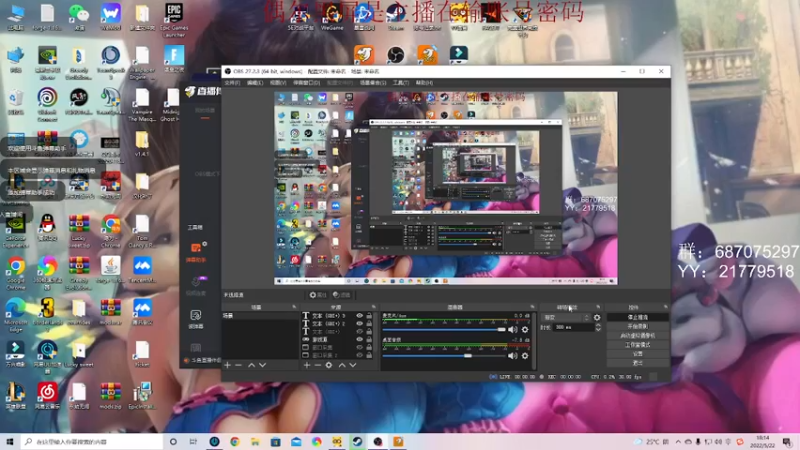Select 场景 entry in scenes list
The width and height of the screenshot is (800, 450).
tap(260, 316)
